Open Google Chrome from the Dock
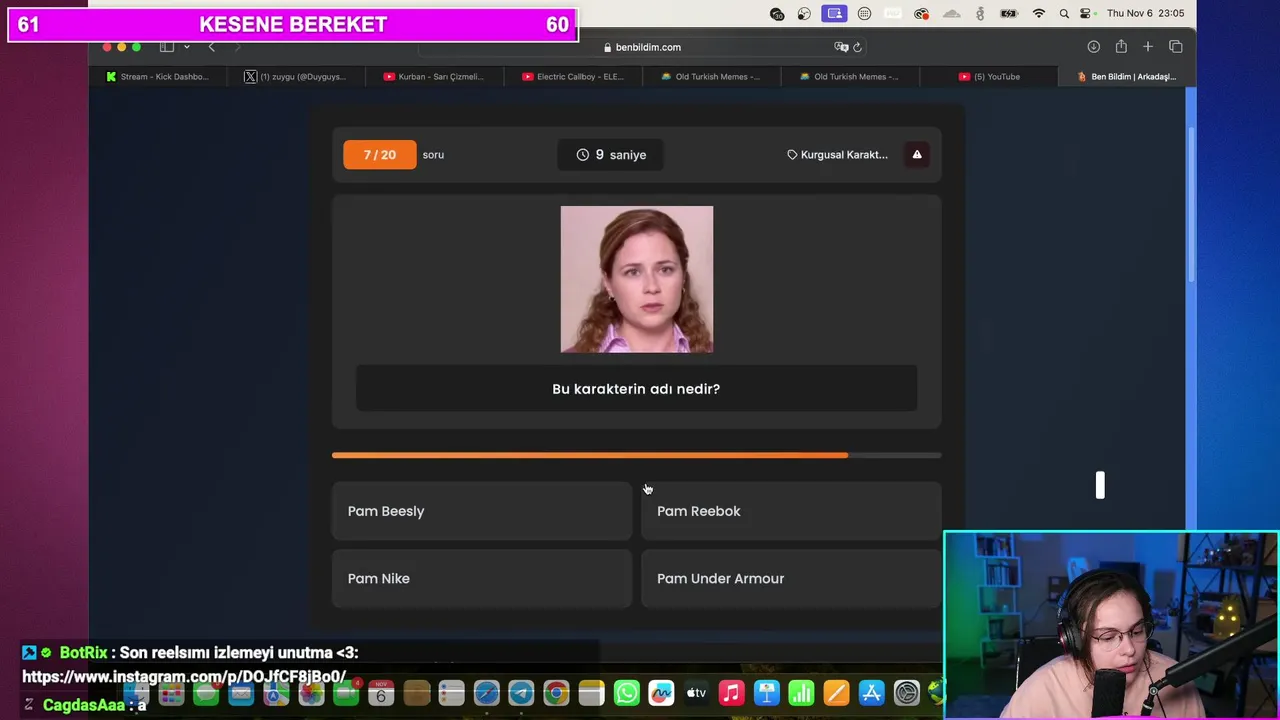The height and width of the screenshot is (720, 1280). tap(556, 693)
